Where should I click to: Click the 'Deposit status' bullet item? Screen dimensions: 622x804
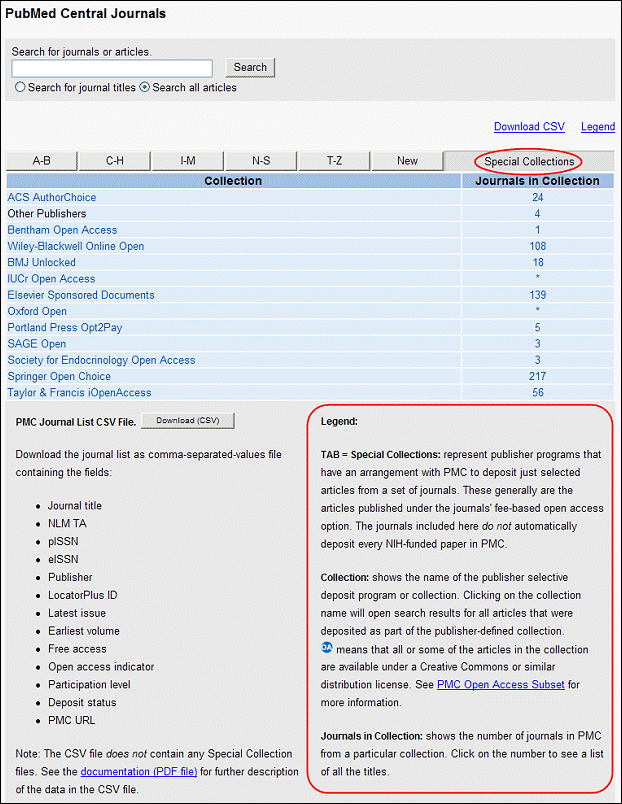pos(82,703)
